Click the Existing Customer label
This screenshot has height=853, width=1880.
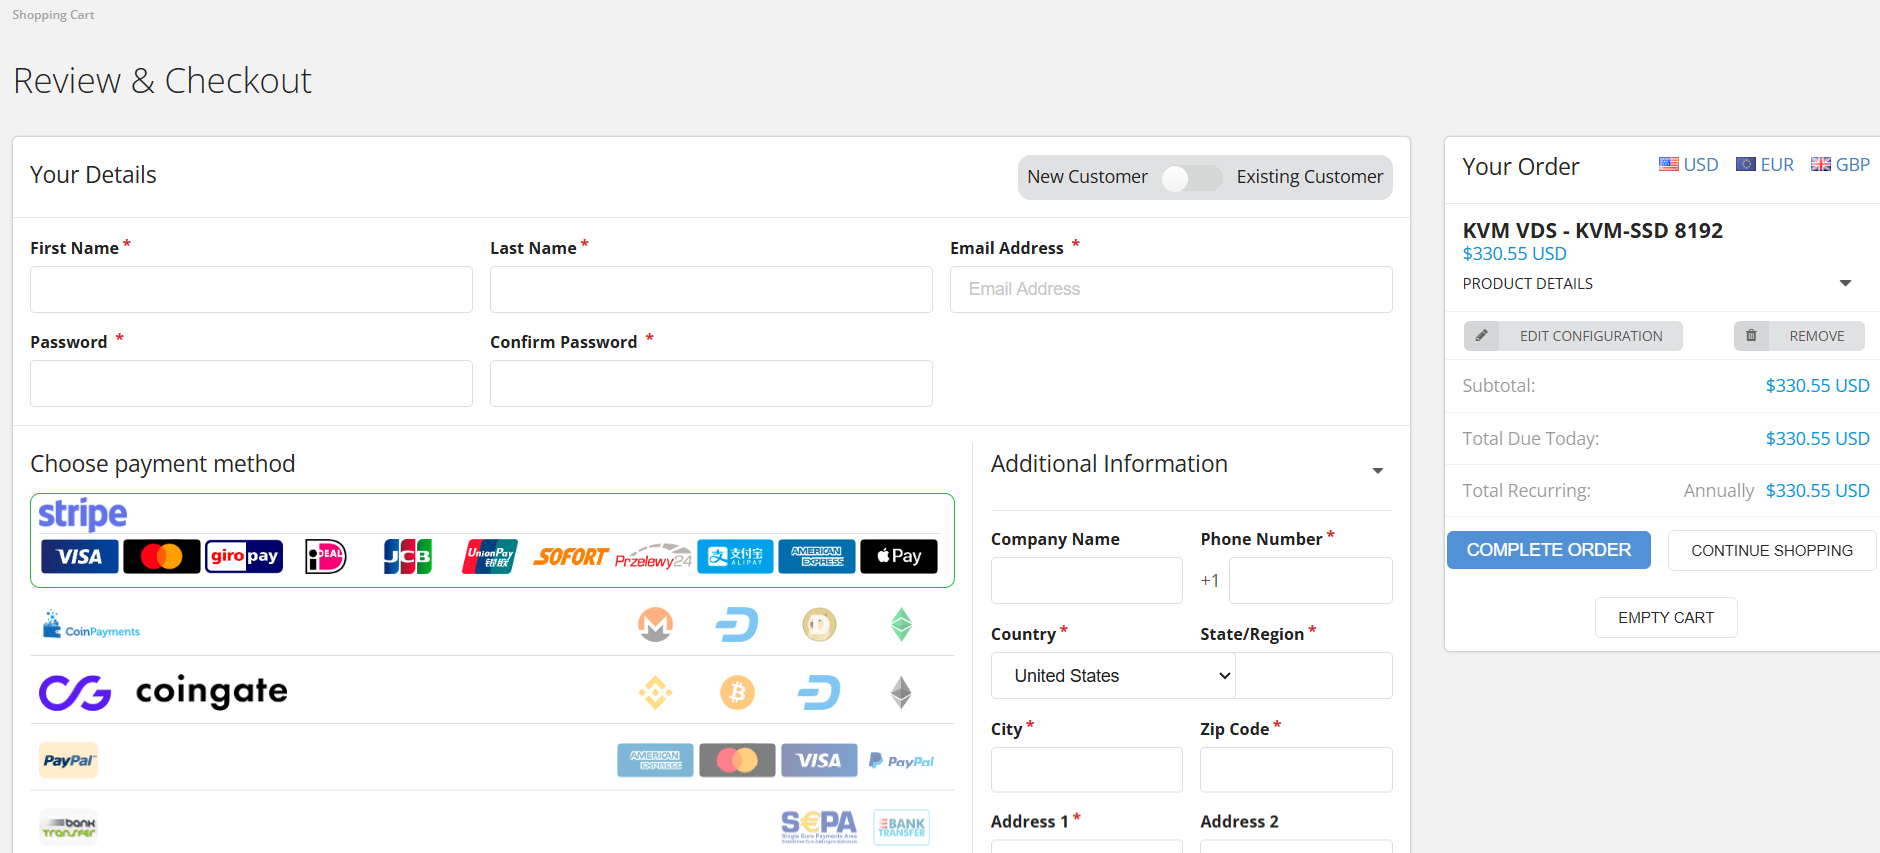(x=1309, y=177)
